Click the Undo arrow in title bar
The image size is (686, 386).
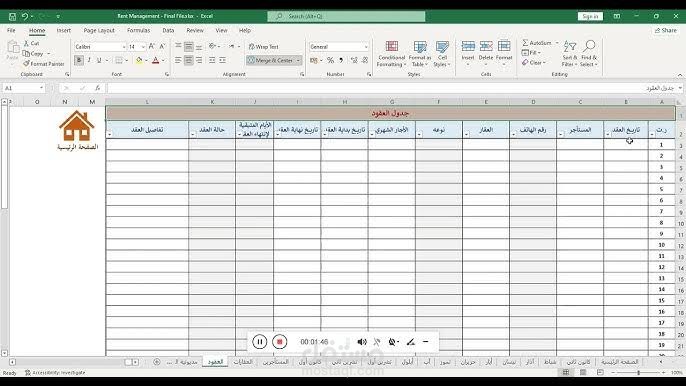[x=25, y=16]
